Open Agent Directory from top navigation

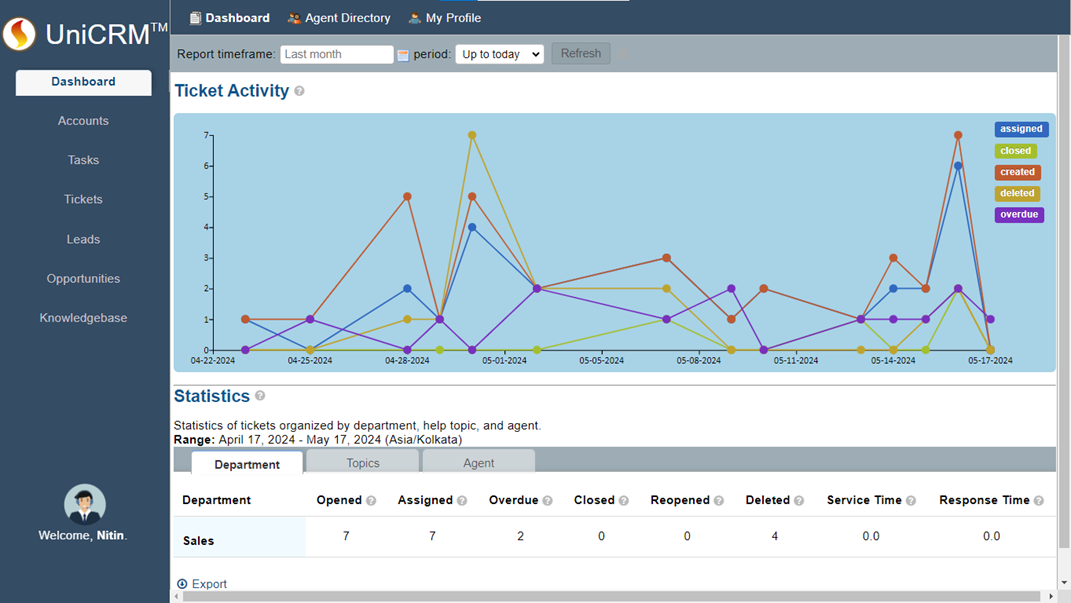[x=338, y=18]
